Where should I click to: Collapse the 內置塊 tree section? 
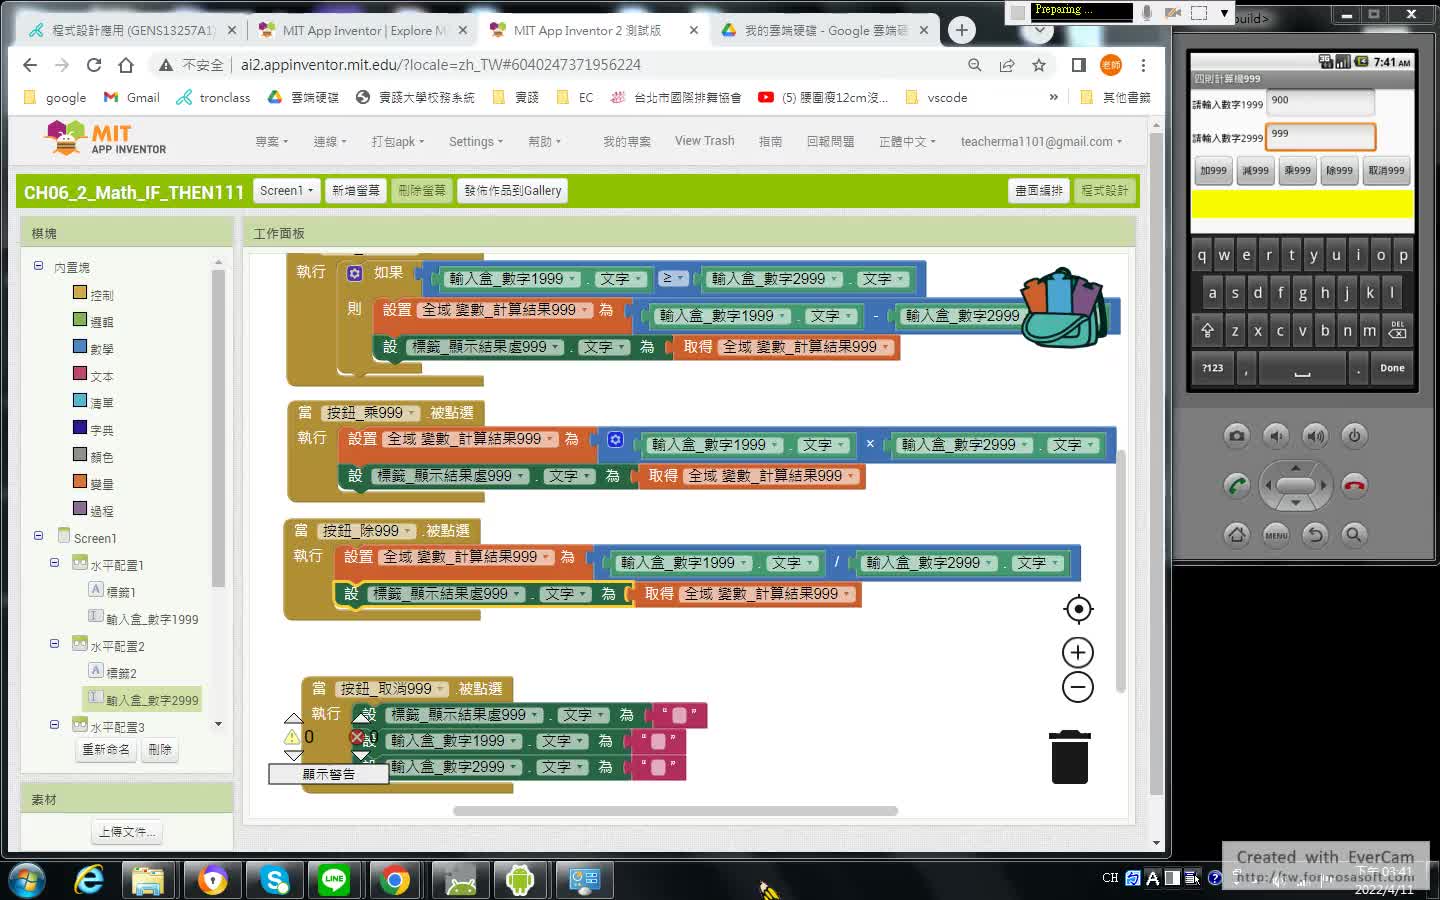38,266
